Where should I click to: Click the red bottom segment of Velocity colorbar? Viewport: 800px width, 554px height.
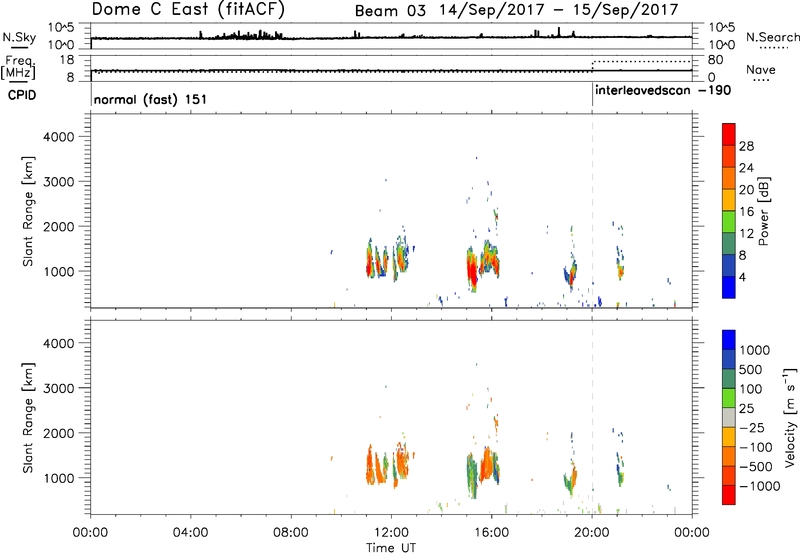tap(729, 495)
